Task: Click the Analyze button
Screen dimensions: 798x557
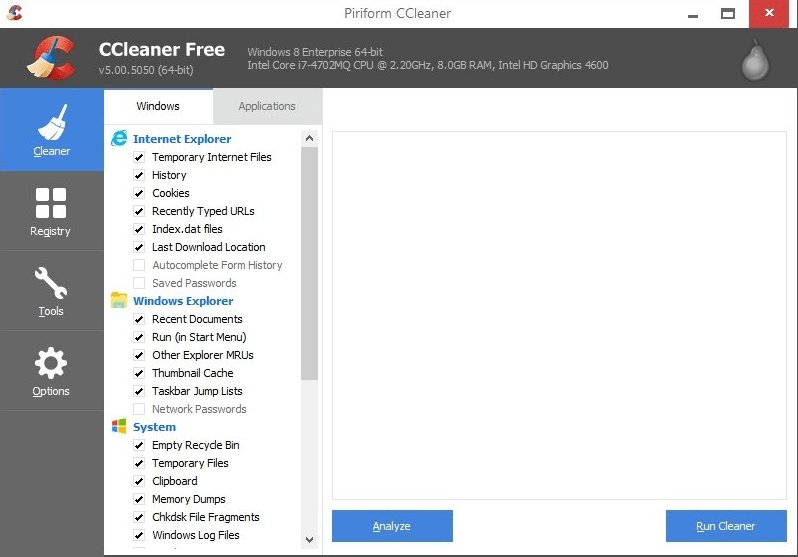Action: click(x=392, y=526)
